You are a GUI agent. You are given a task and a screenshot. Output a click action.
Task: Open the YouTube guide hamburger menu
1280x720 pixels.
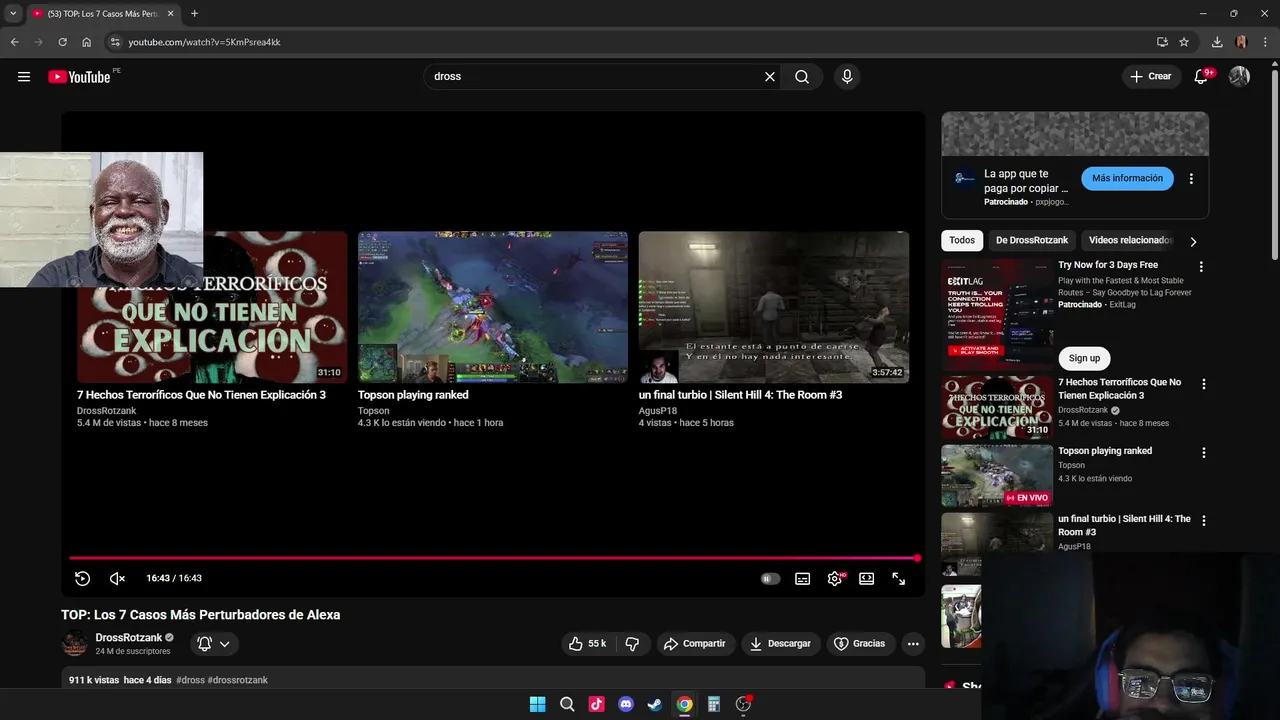point(24,77)
